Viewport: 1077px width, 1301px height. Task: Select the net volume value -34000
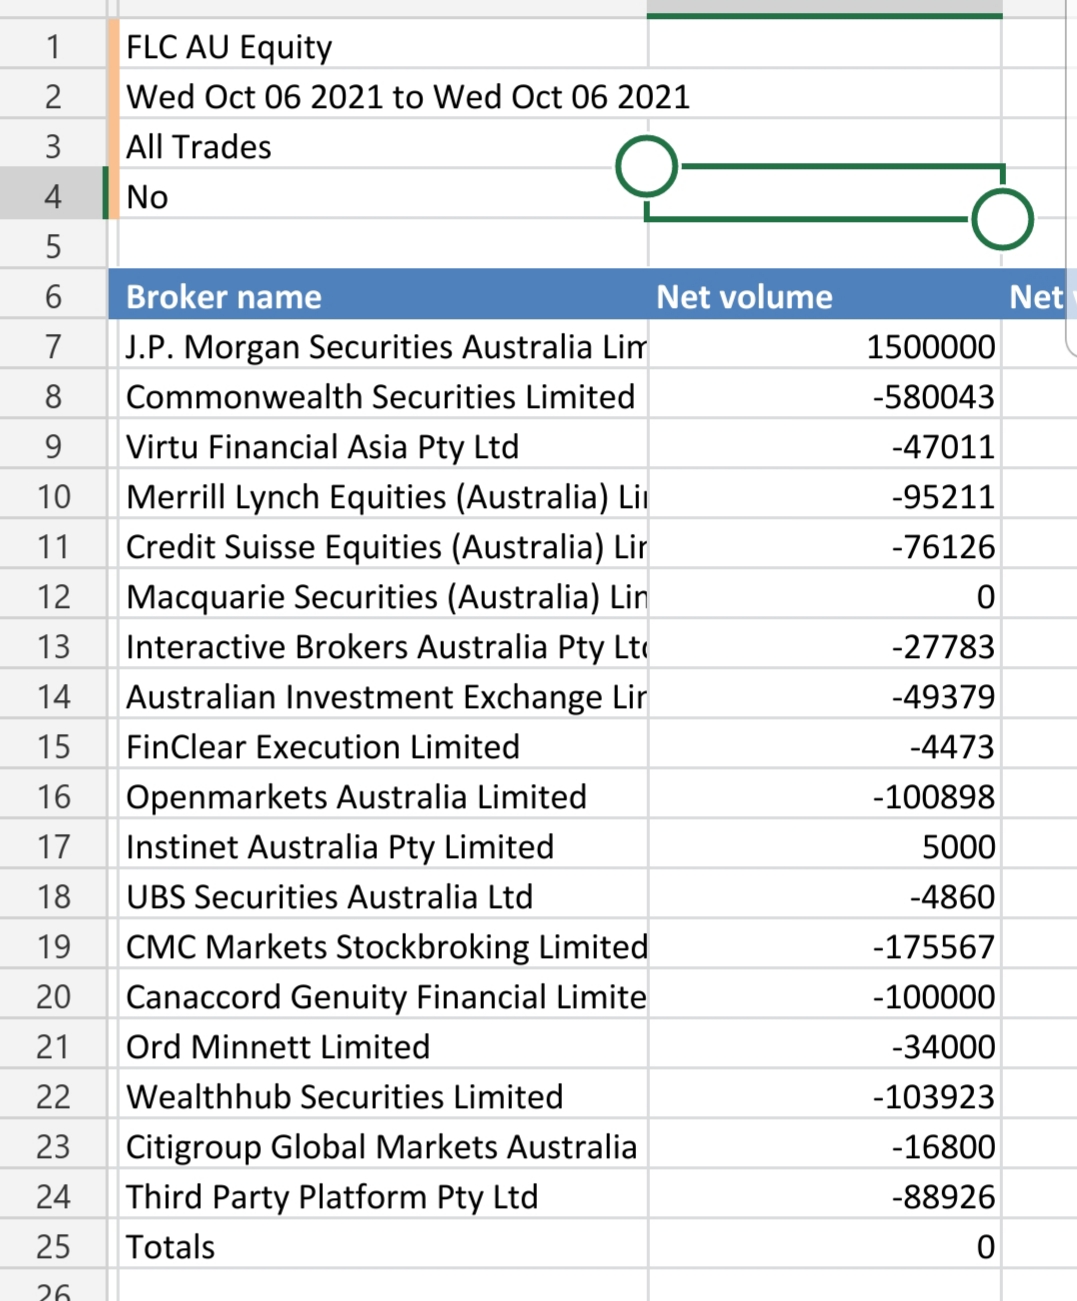click(x=824, y=1046)
